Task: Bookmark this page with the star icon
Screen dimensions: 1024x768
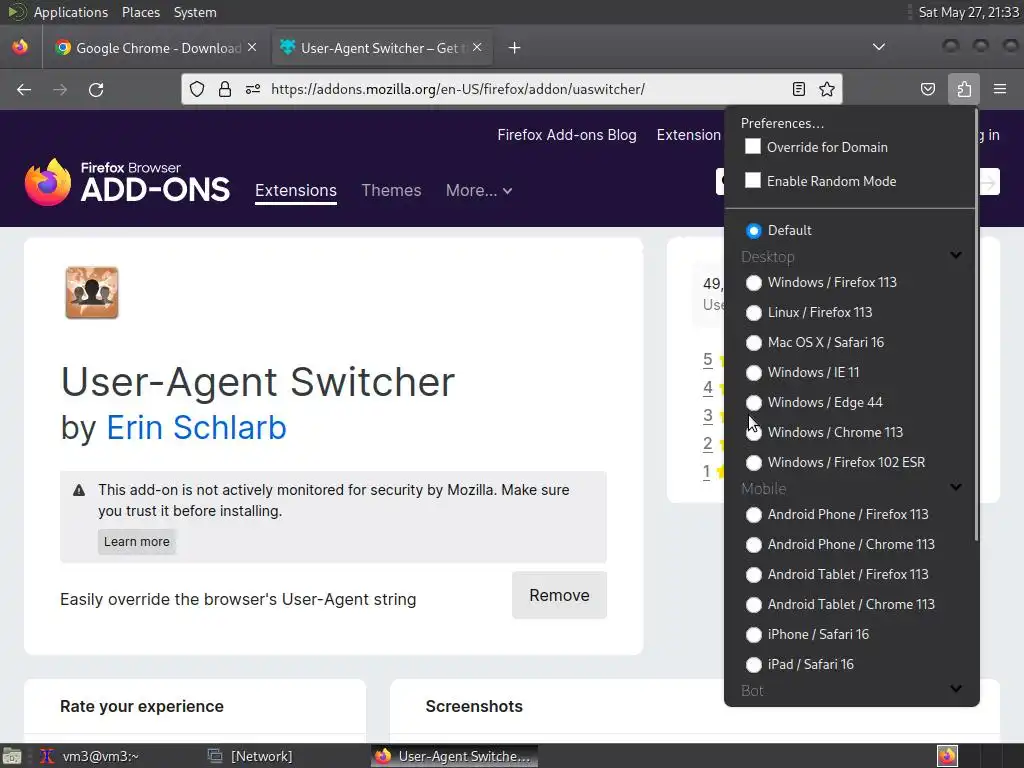Action: [827, 89]
